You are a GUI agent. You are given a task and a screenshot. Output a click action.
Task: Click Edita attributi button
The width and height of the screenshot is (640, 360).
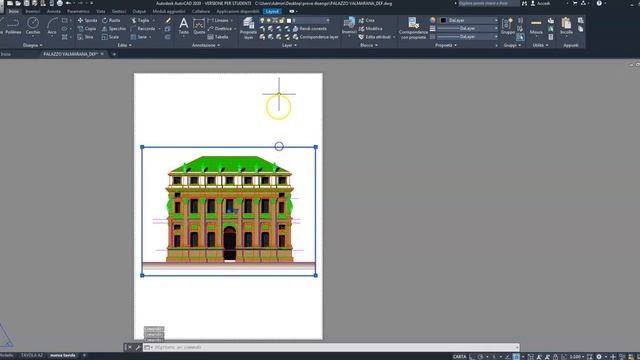coord(375,37)
